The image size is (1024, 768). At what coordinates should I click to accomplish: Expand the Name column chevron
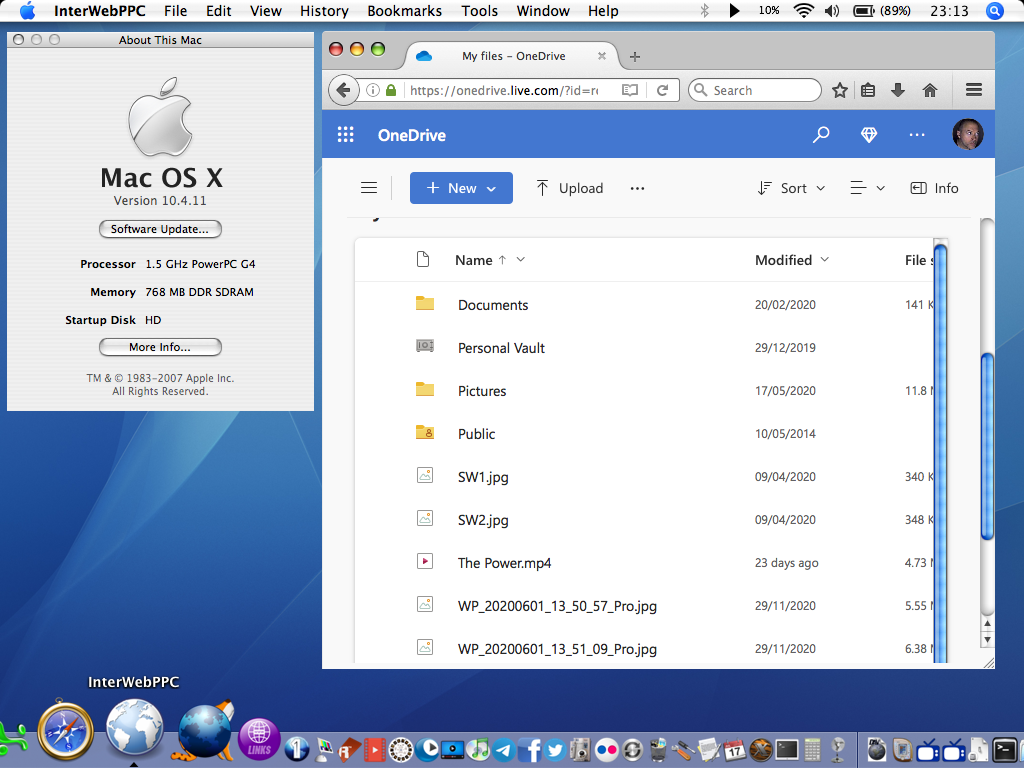pyautogui.click(x=520, y=259)
